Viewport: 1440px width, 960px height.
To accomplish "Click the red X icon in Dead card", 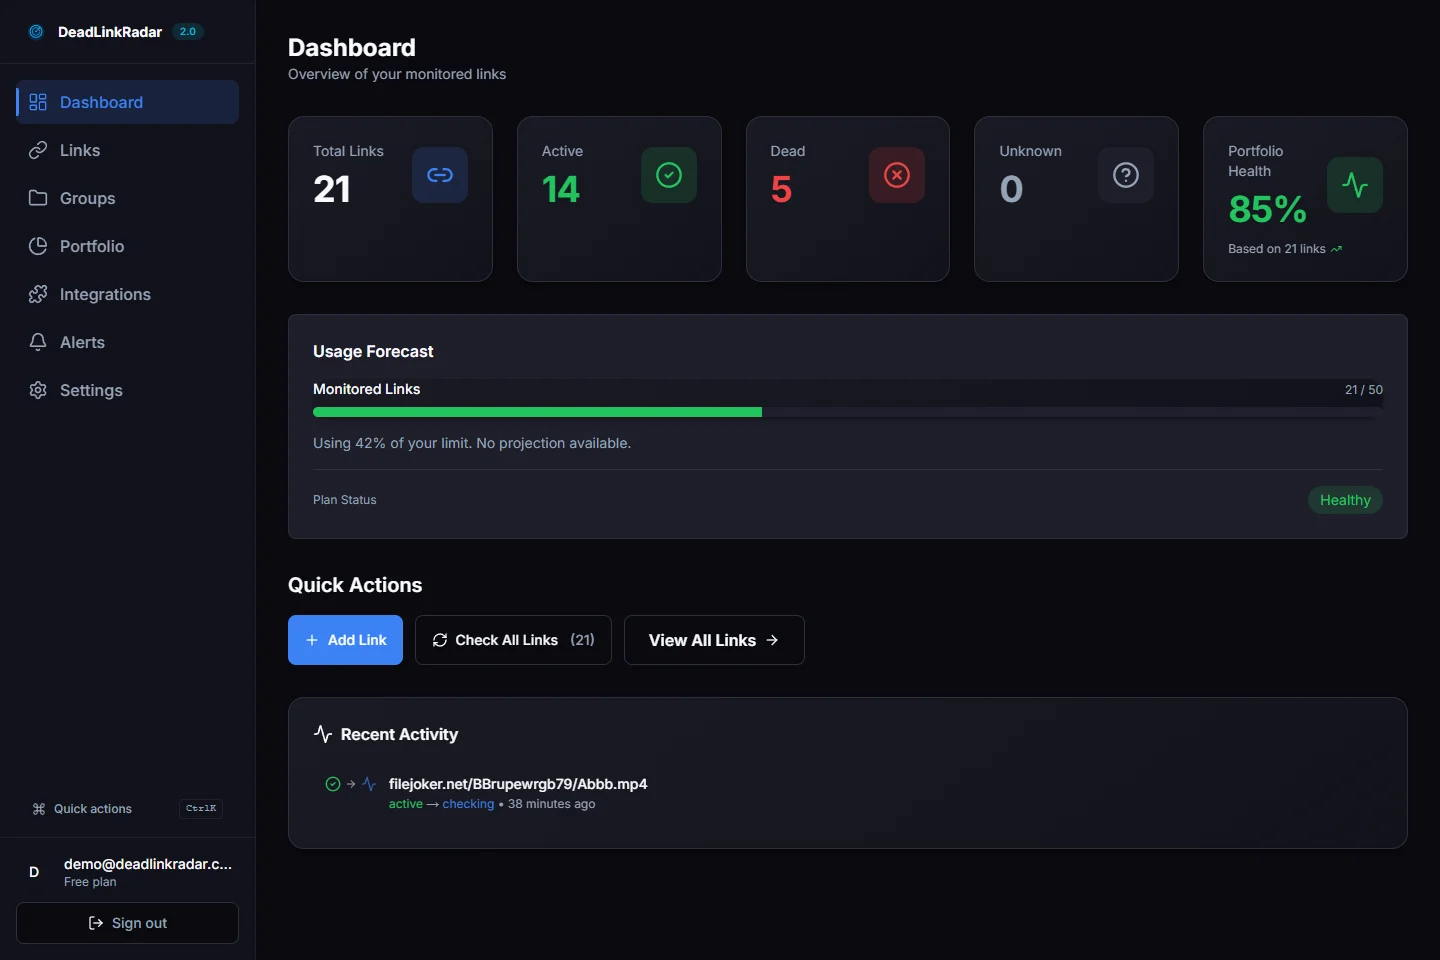I will (897, 175).
